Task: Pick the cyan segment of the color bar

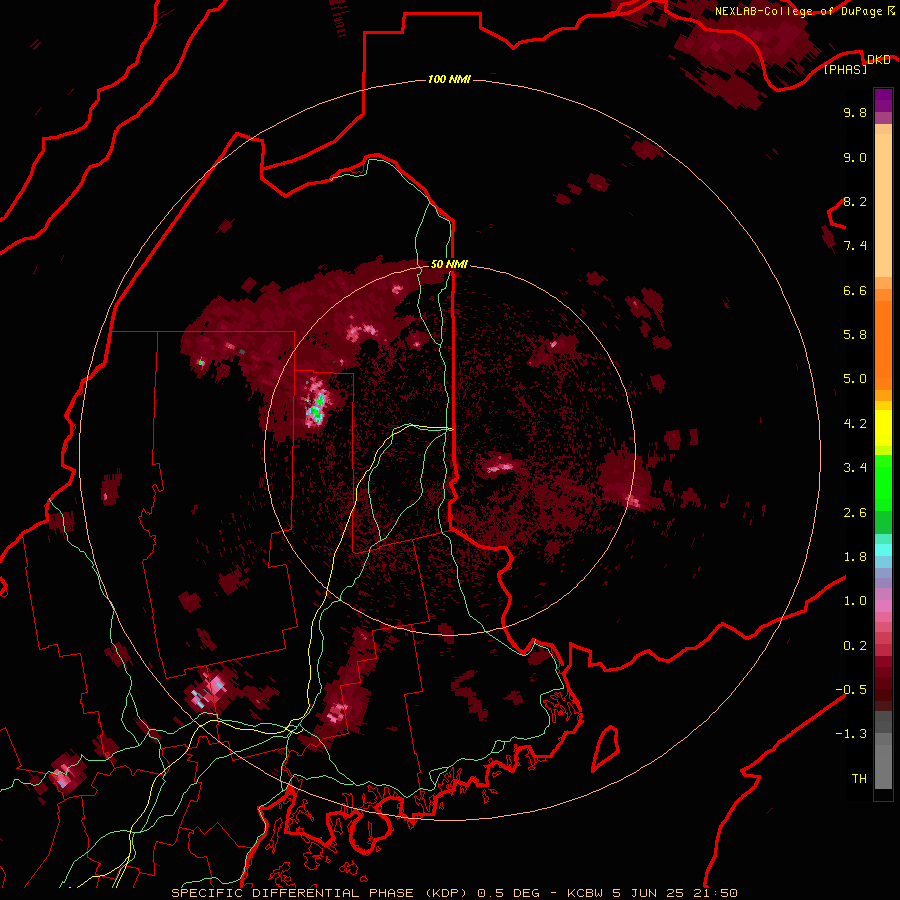Action: pos(883,550)
